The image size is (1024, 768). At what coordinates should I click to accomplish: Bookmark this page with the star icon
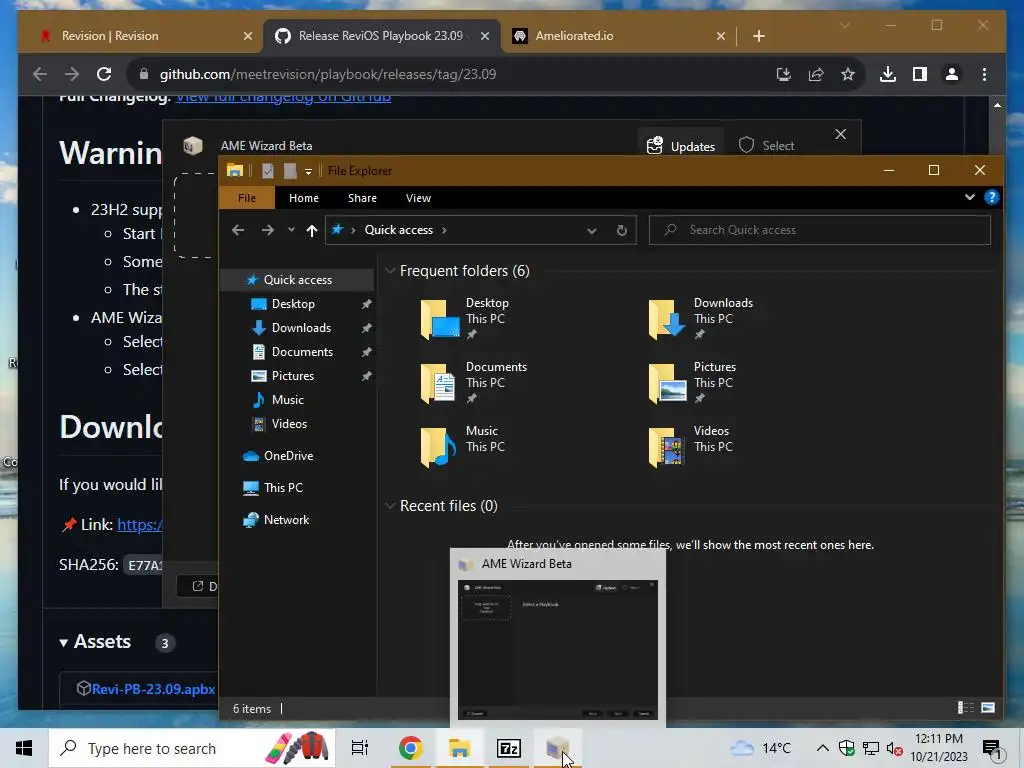point(848,74)
